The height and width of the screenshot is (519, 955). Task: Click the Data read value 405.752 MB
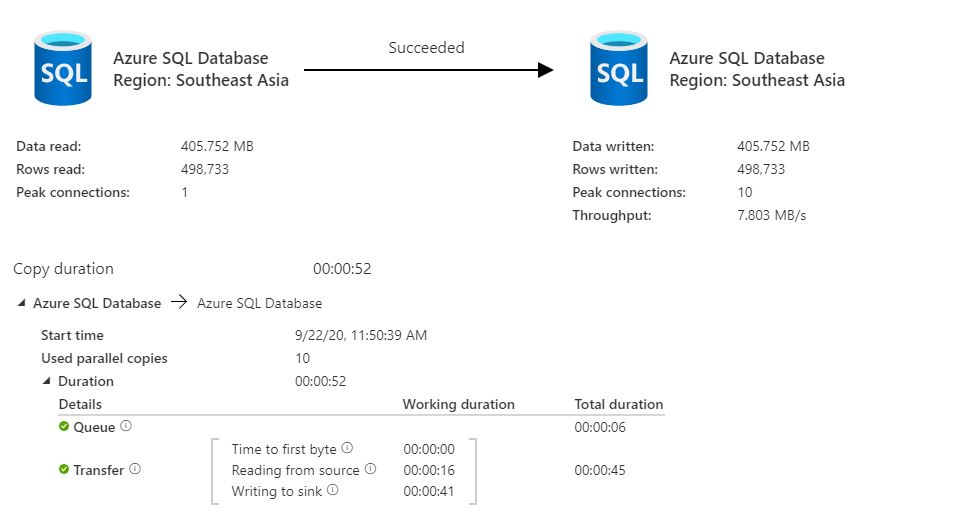point(217,146)
